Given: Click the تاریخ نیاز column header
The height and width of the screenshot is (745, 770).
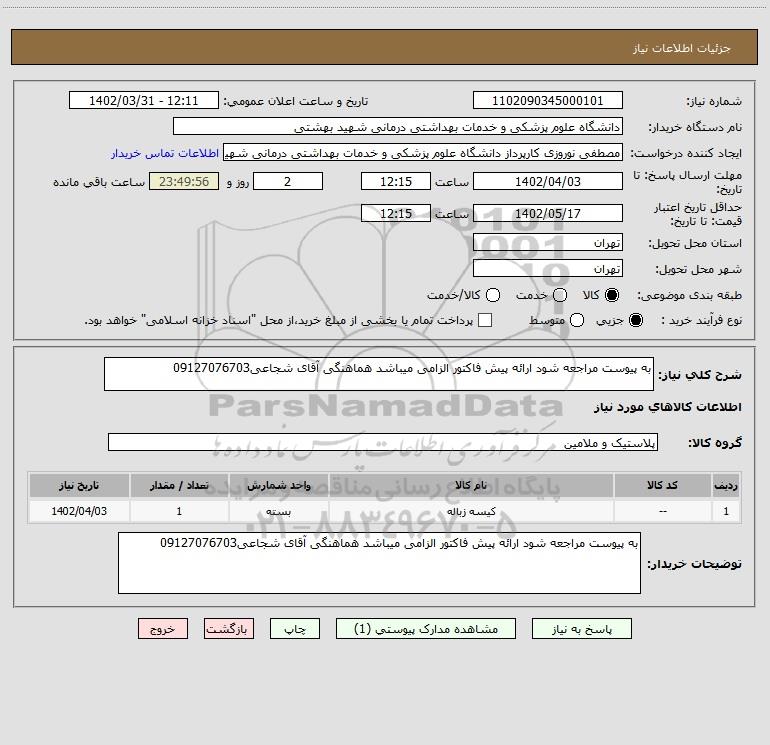Looking at the screenshot, I should [79, 485].
